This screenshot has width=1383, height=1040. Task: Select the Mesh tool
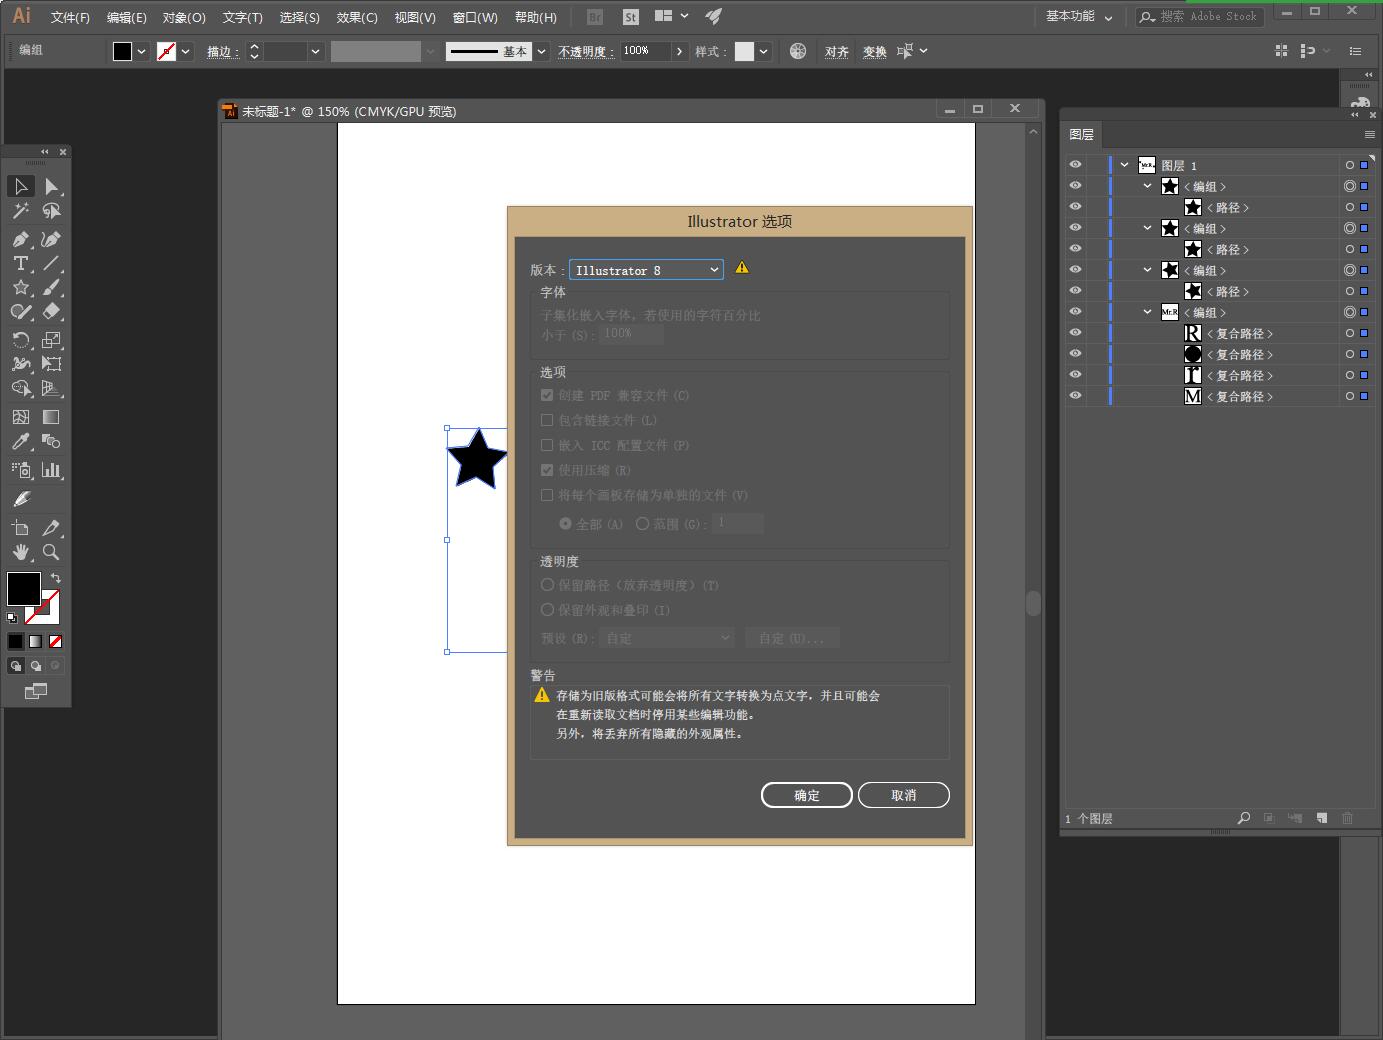[21, 418]
